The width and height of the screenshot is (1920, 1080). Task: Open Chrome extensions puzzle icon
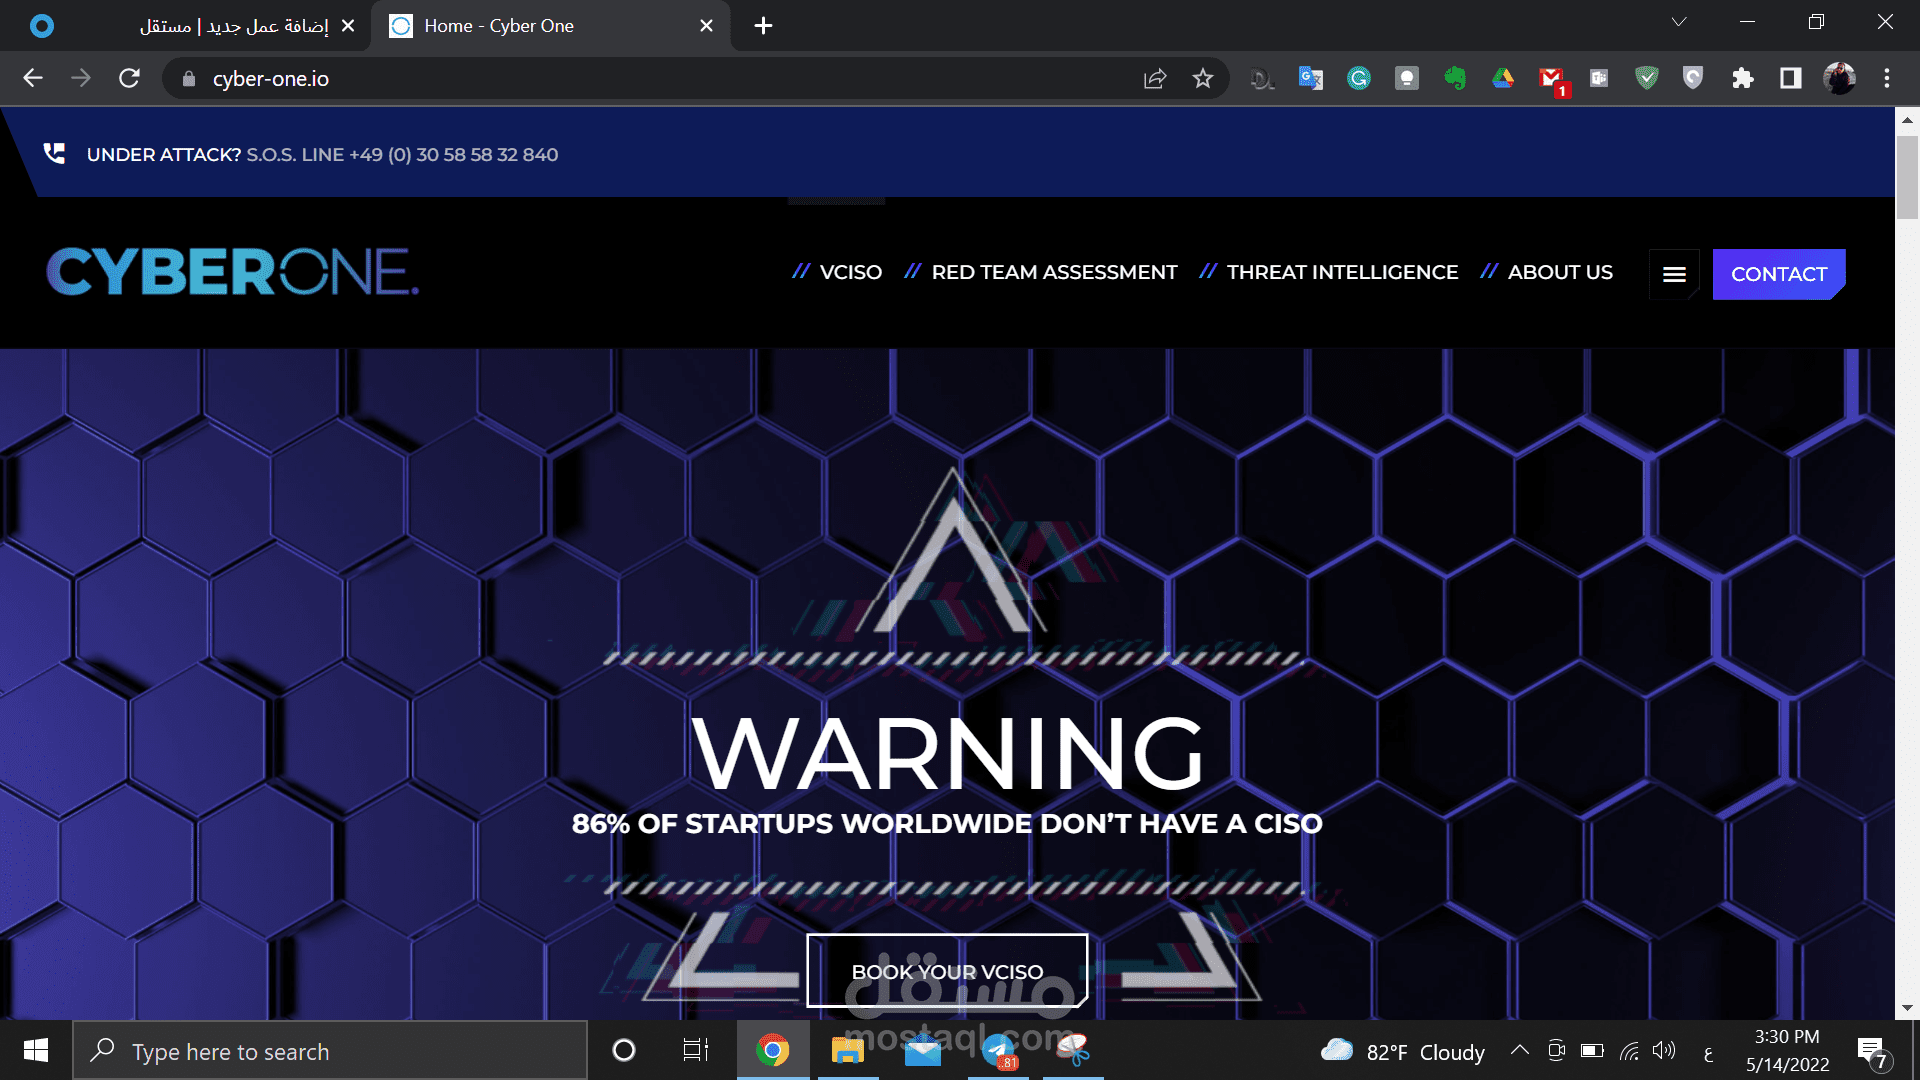coord(1742,78)
